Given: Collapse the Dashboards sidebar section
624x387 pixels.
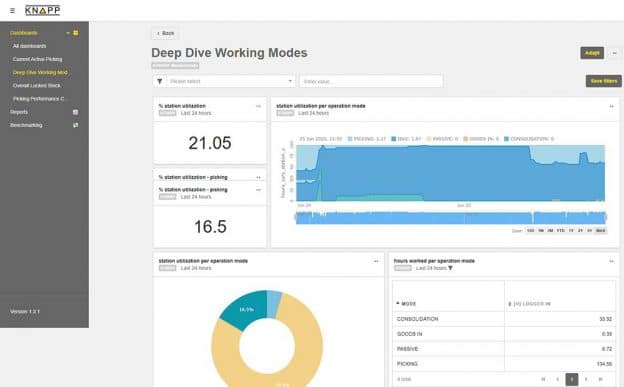Looking at the screenshot, I should (68, 33).
